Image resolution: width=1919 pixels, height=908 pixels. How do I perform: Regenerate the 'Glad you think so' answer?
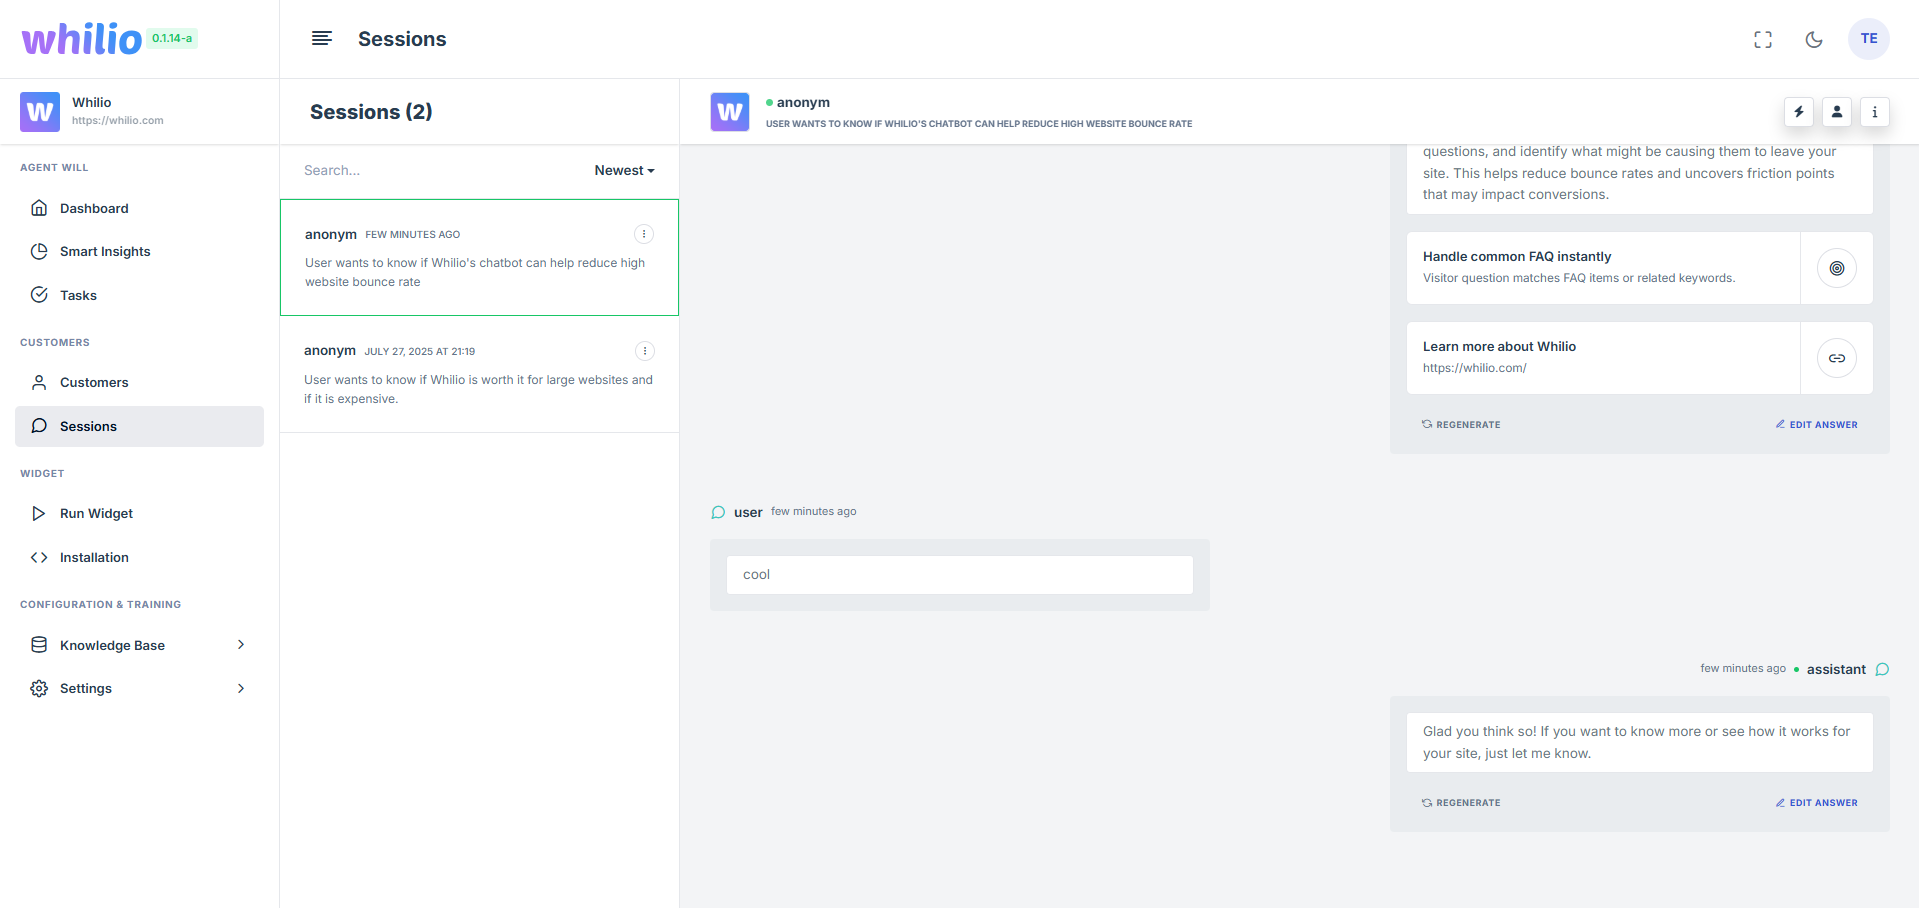1461,803
